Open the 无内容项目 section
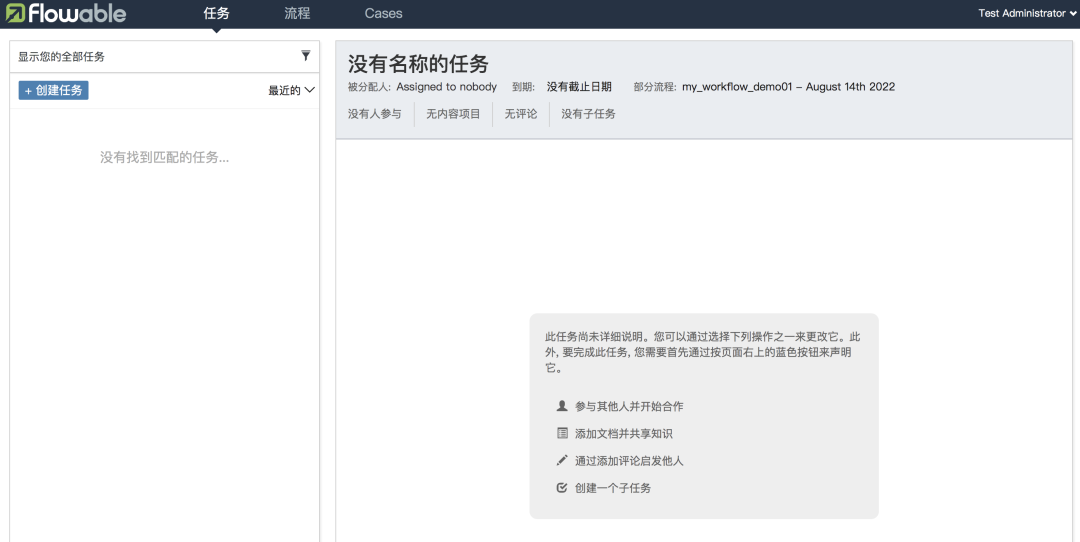 point(453,114)
